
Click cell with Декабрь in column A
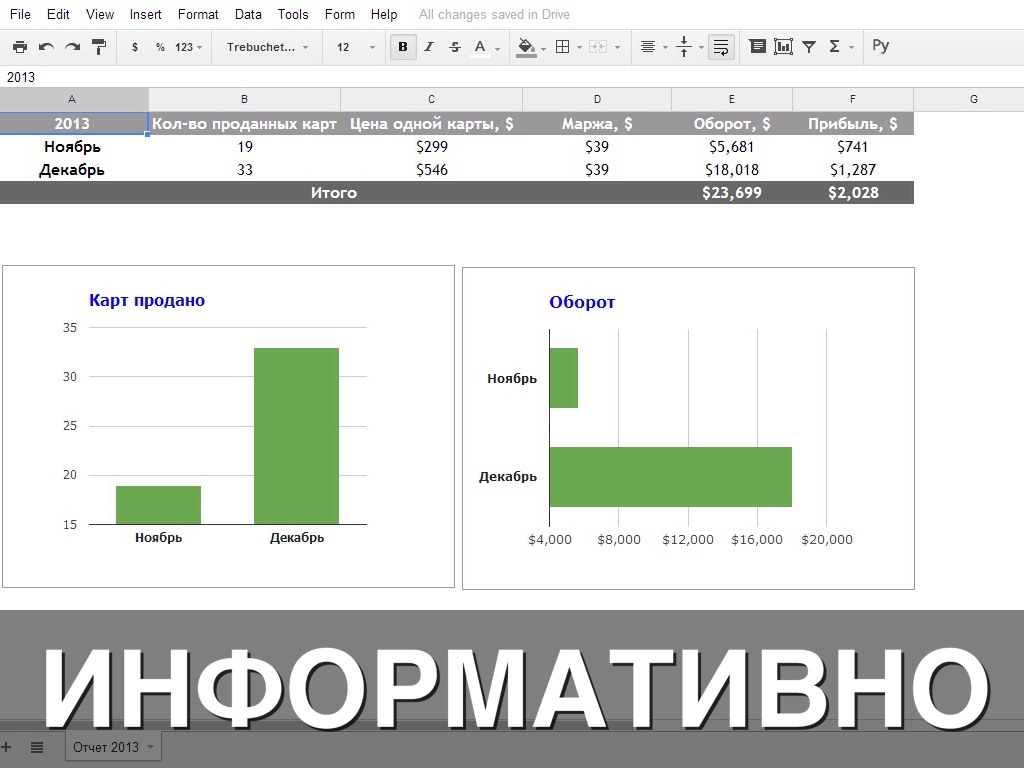[72, 170]
